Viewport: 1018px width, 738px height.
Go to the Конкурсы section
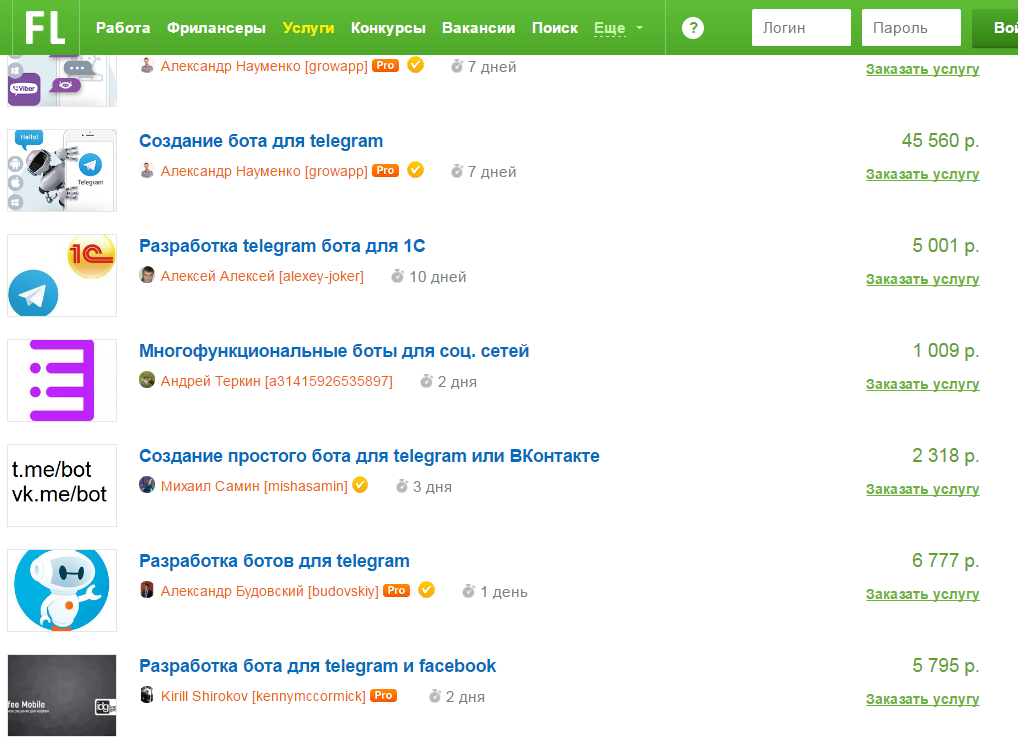click(388, 28)
